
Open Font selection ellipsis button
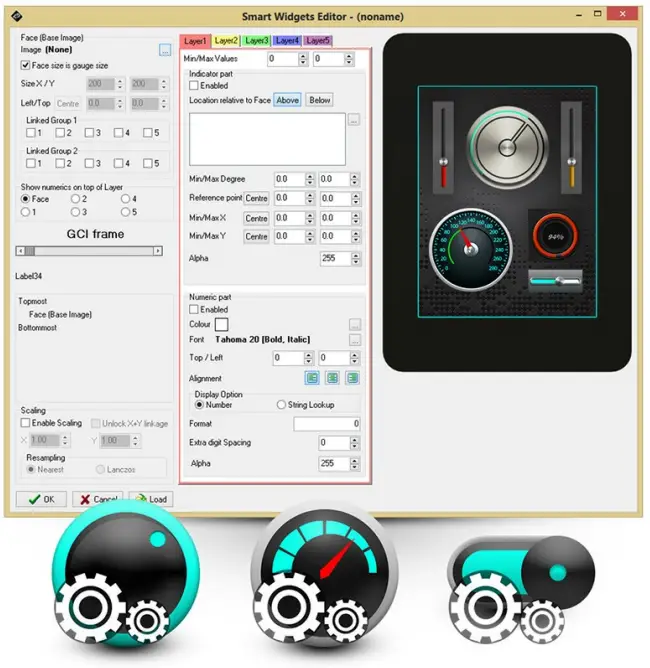355,340
